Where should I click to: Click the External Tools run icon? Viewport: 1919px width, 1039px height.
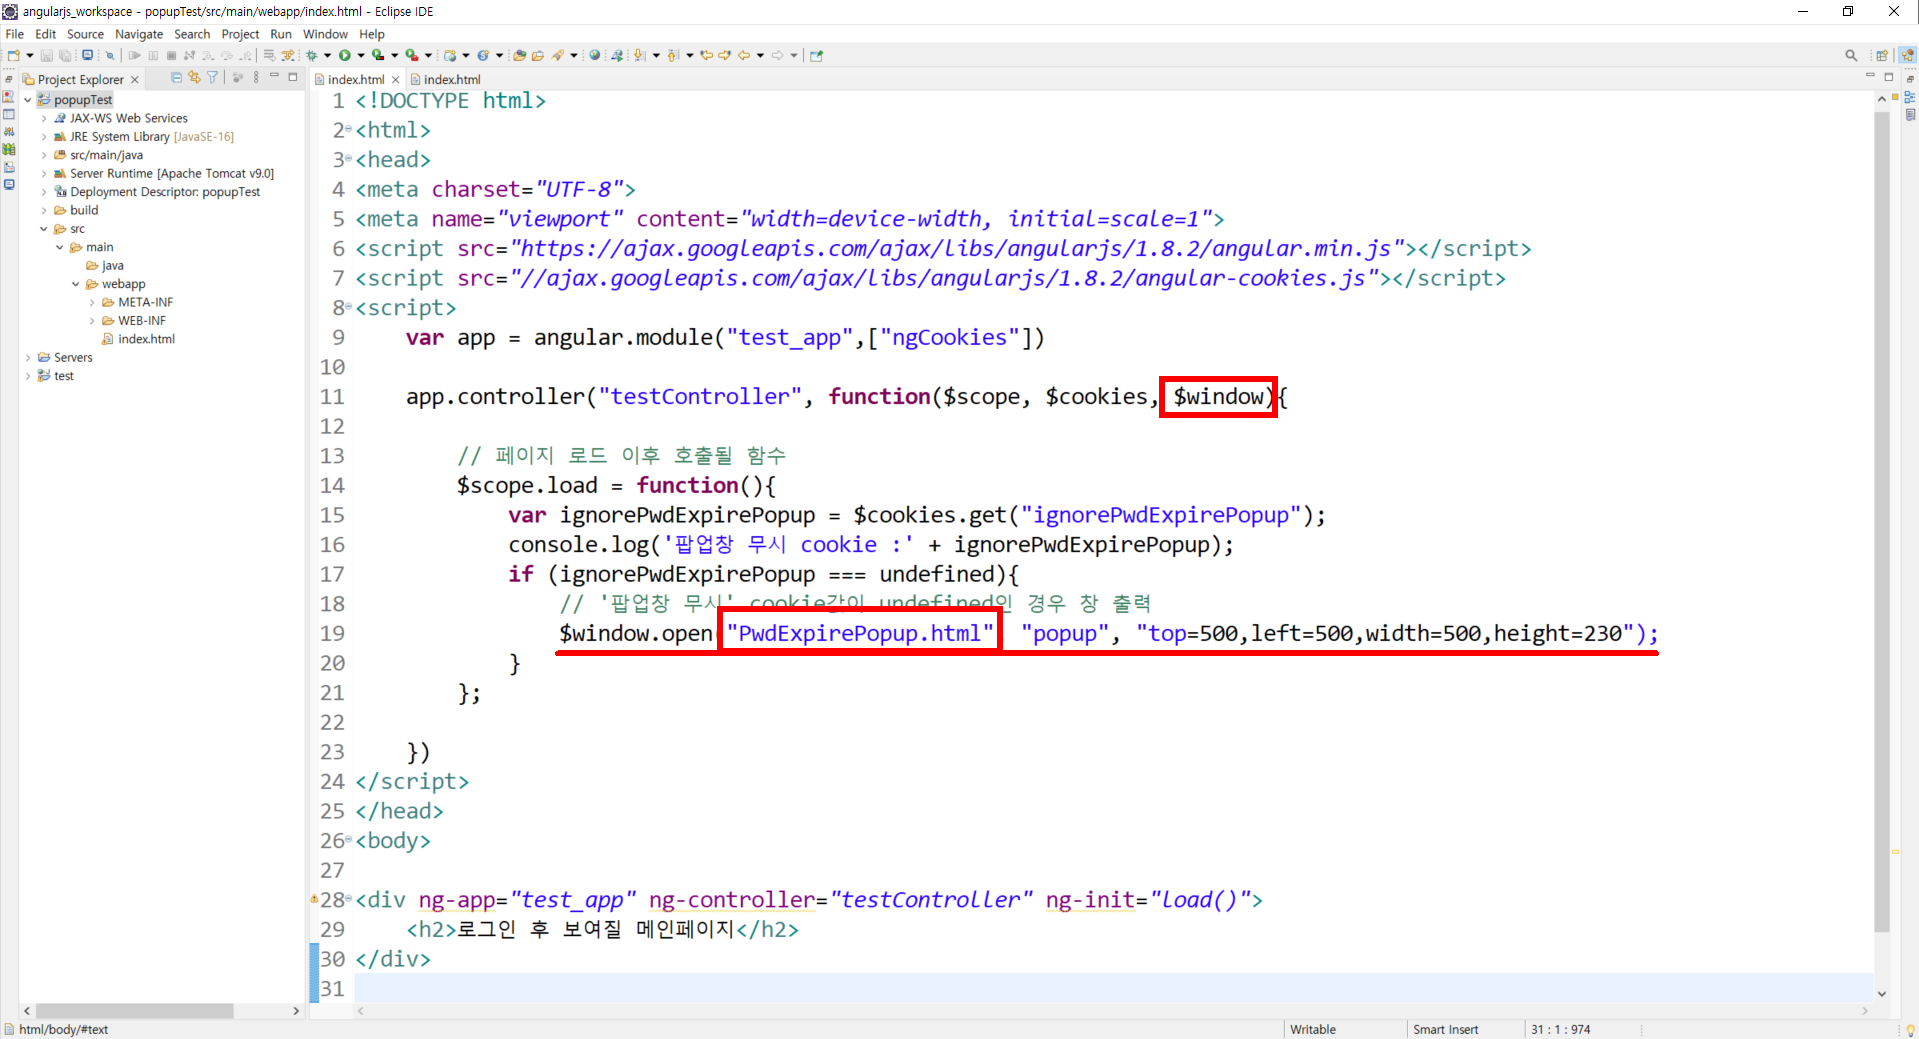click(x=411, y=55)
